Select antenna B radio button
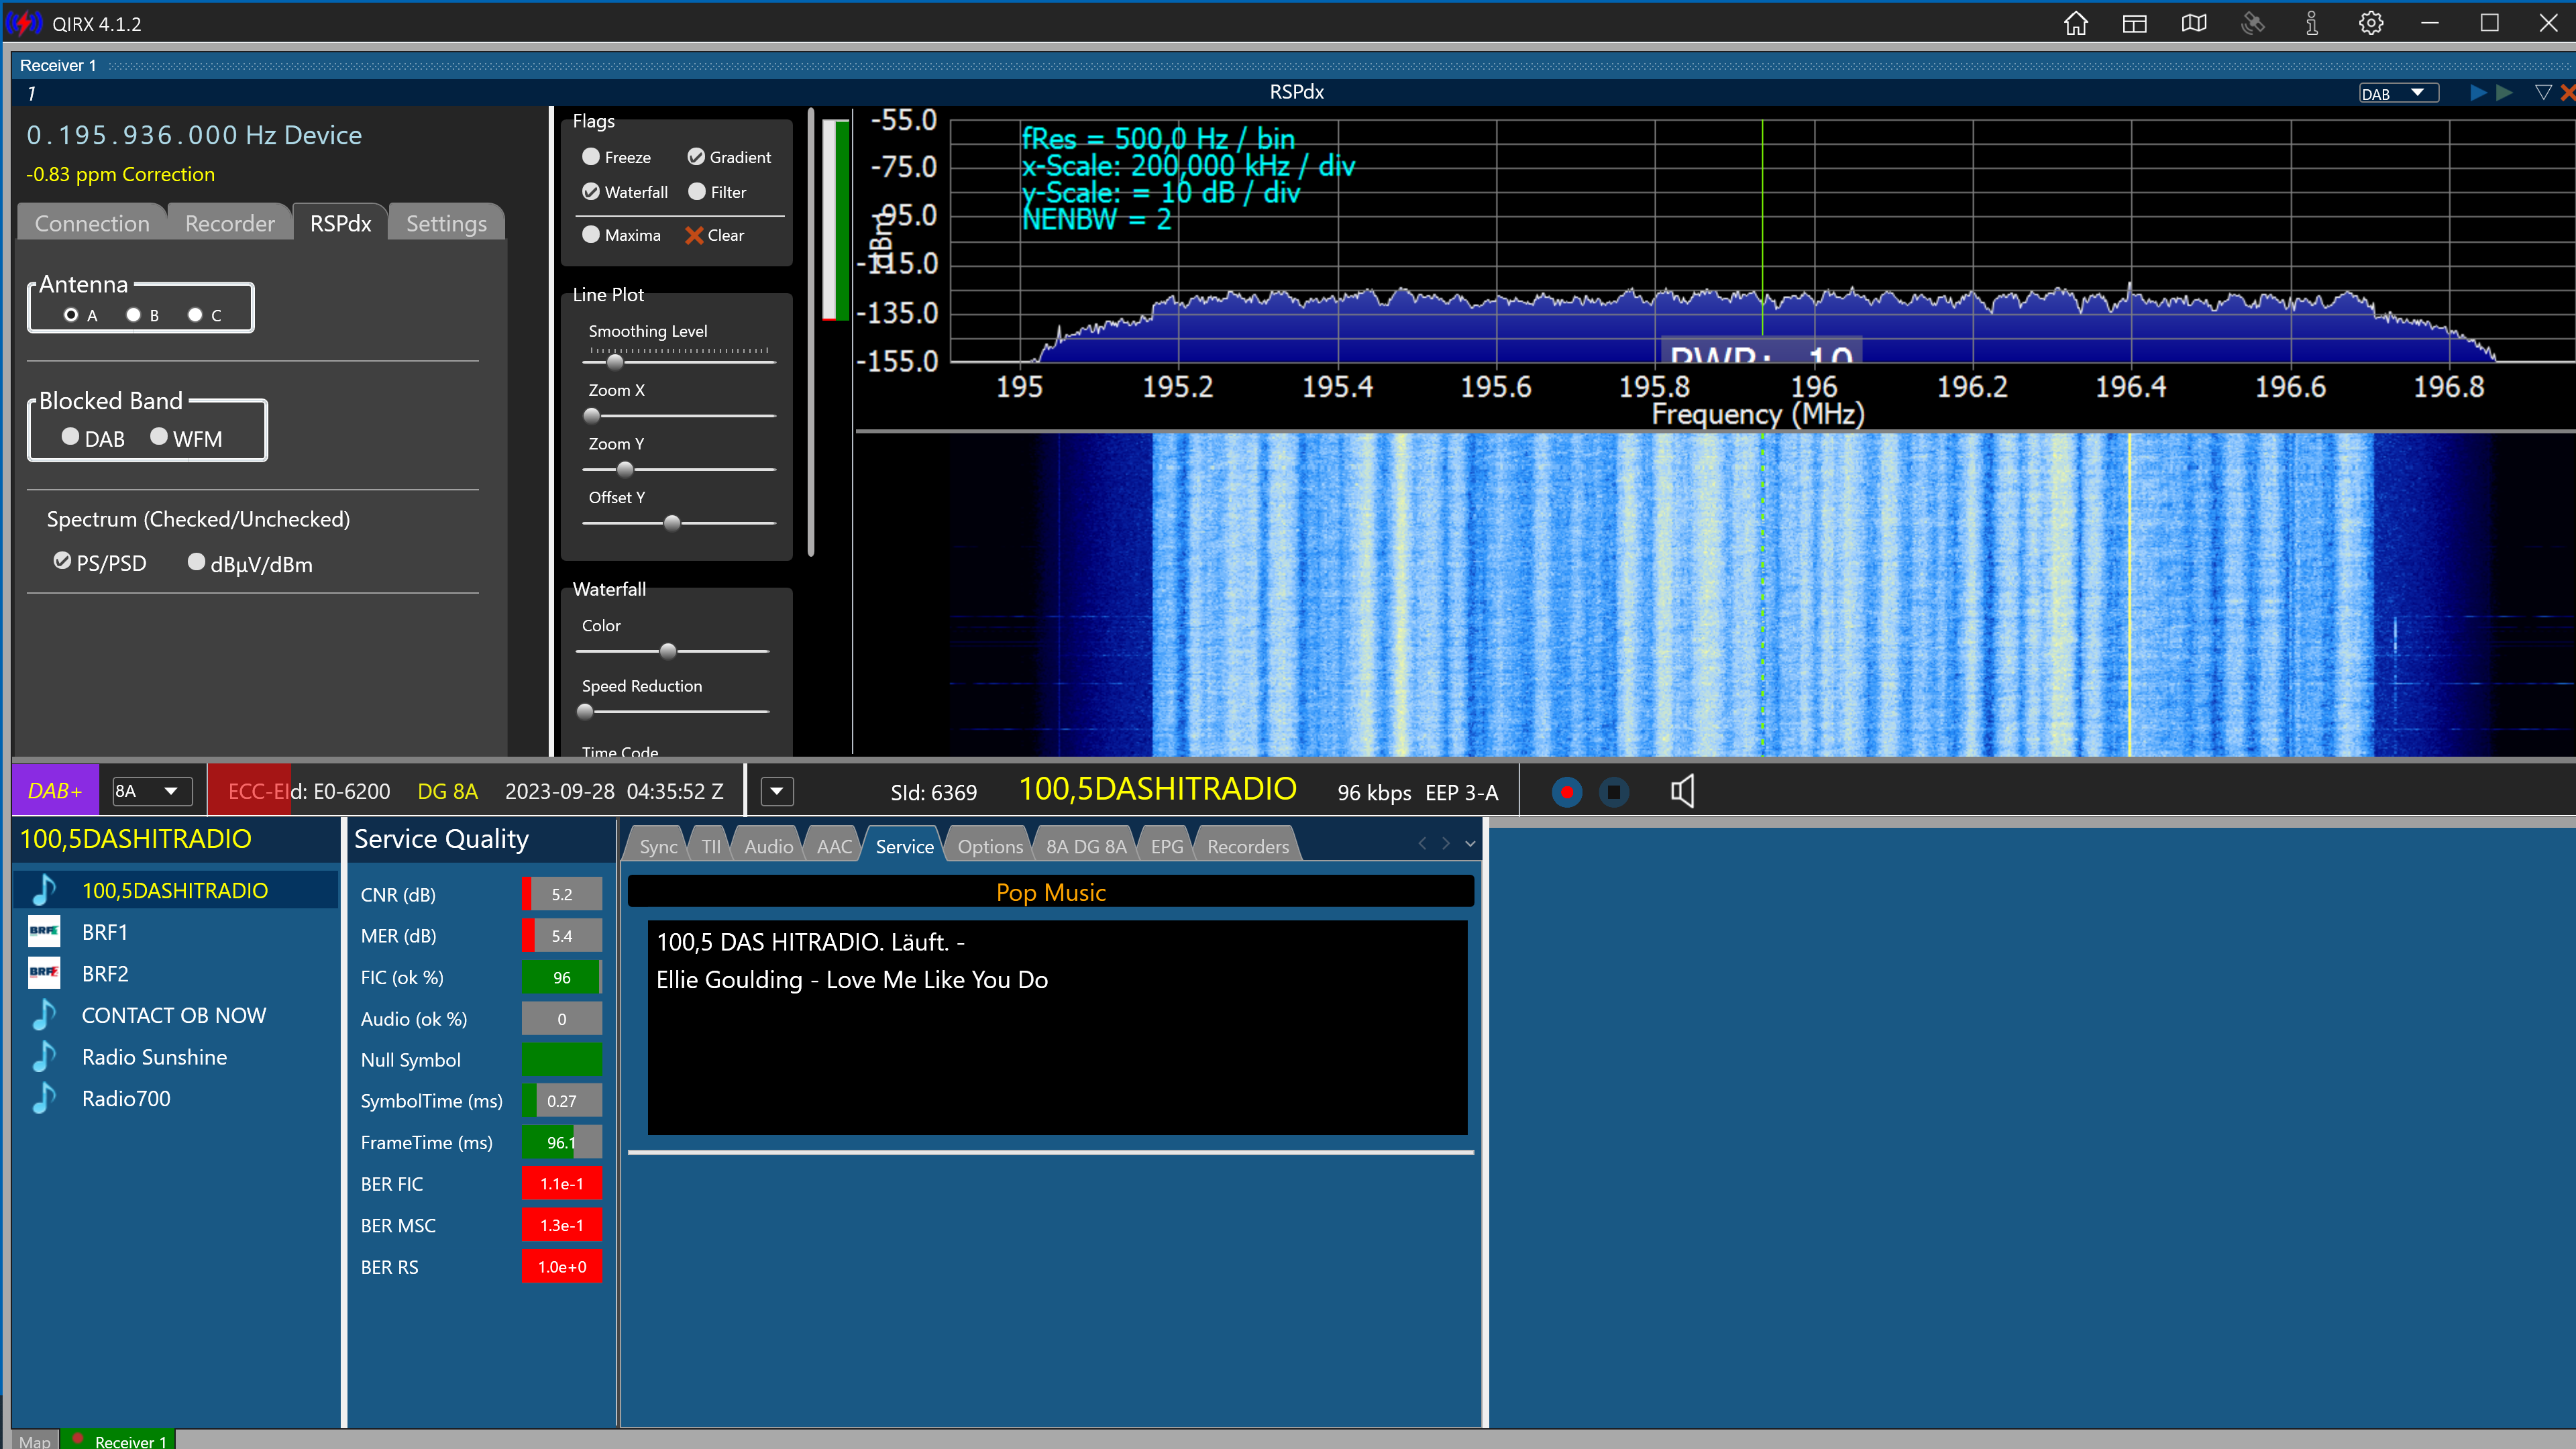The image size is (2576, 1449). (x=134, y=315)
